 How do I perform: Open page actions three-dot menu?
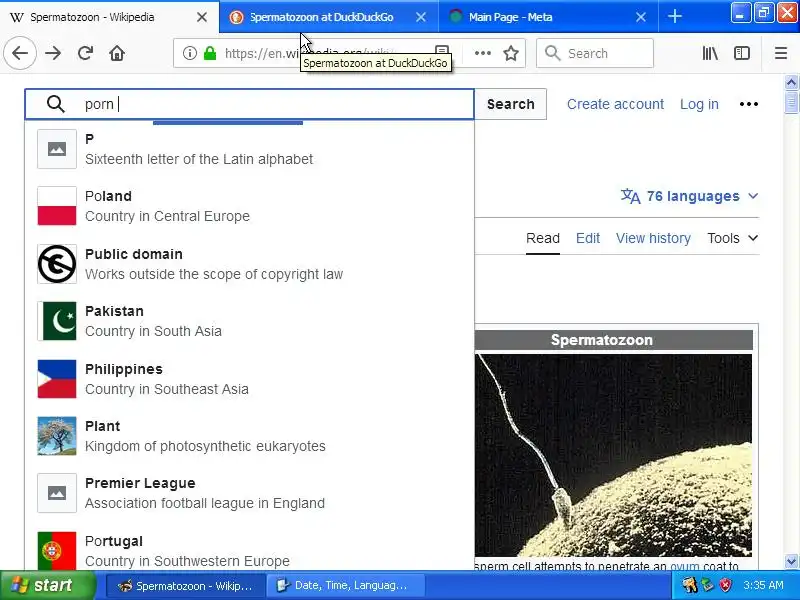483,53
